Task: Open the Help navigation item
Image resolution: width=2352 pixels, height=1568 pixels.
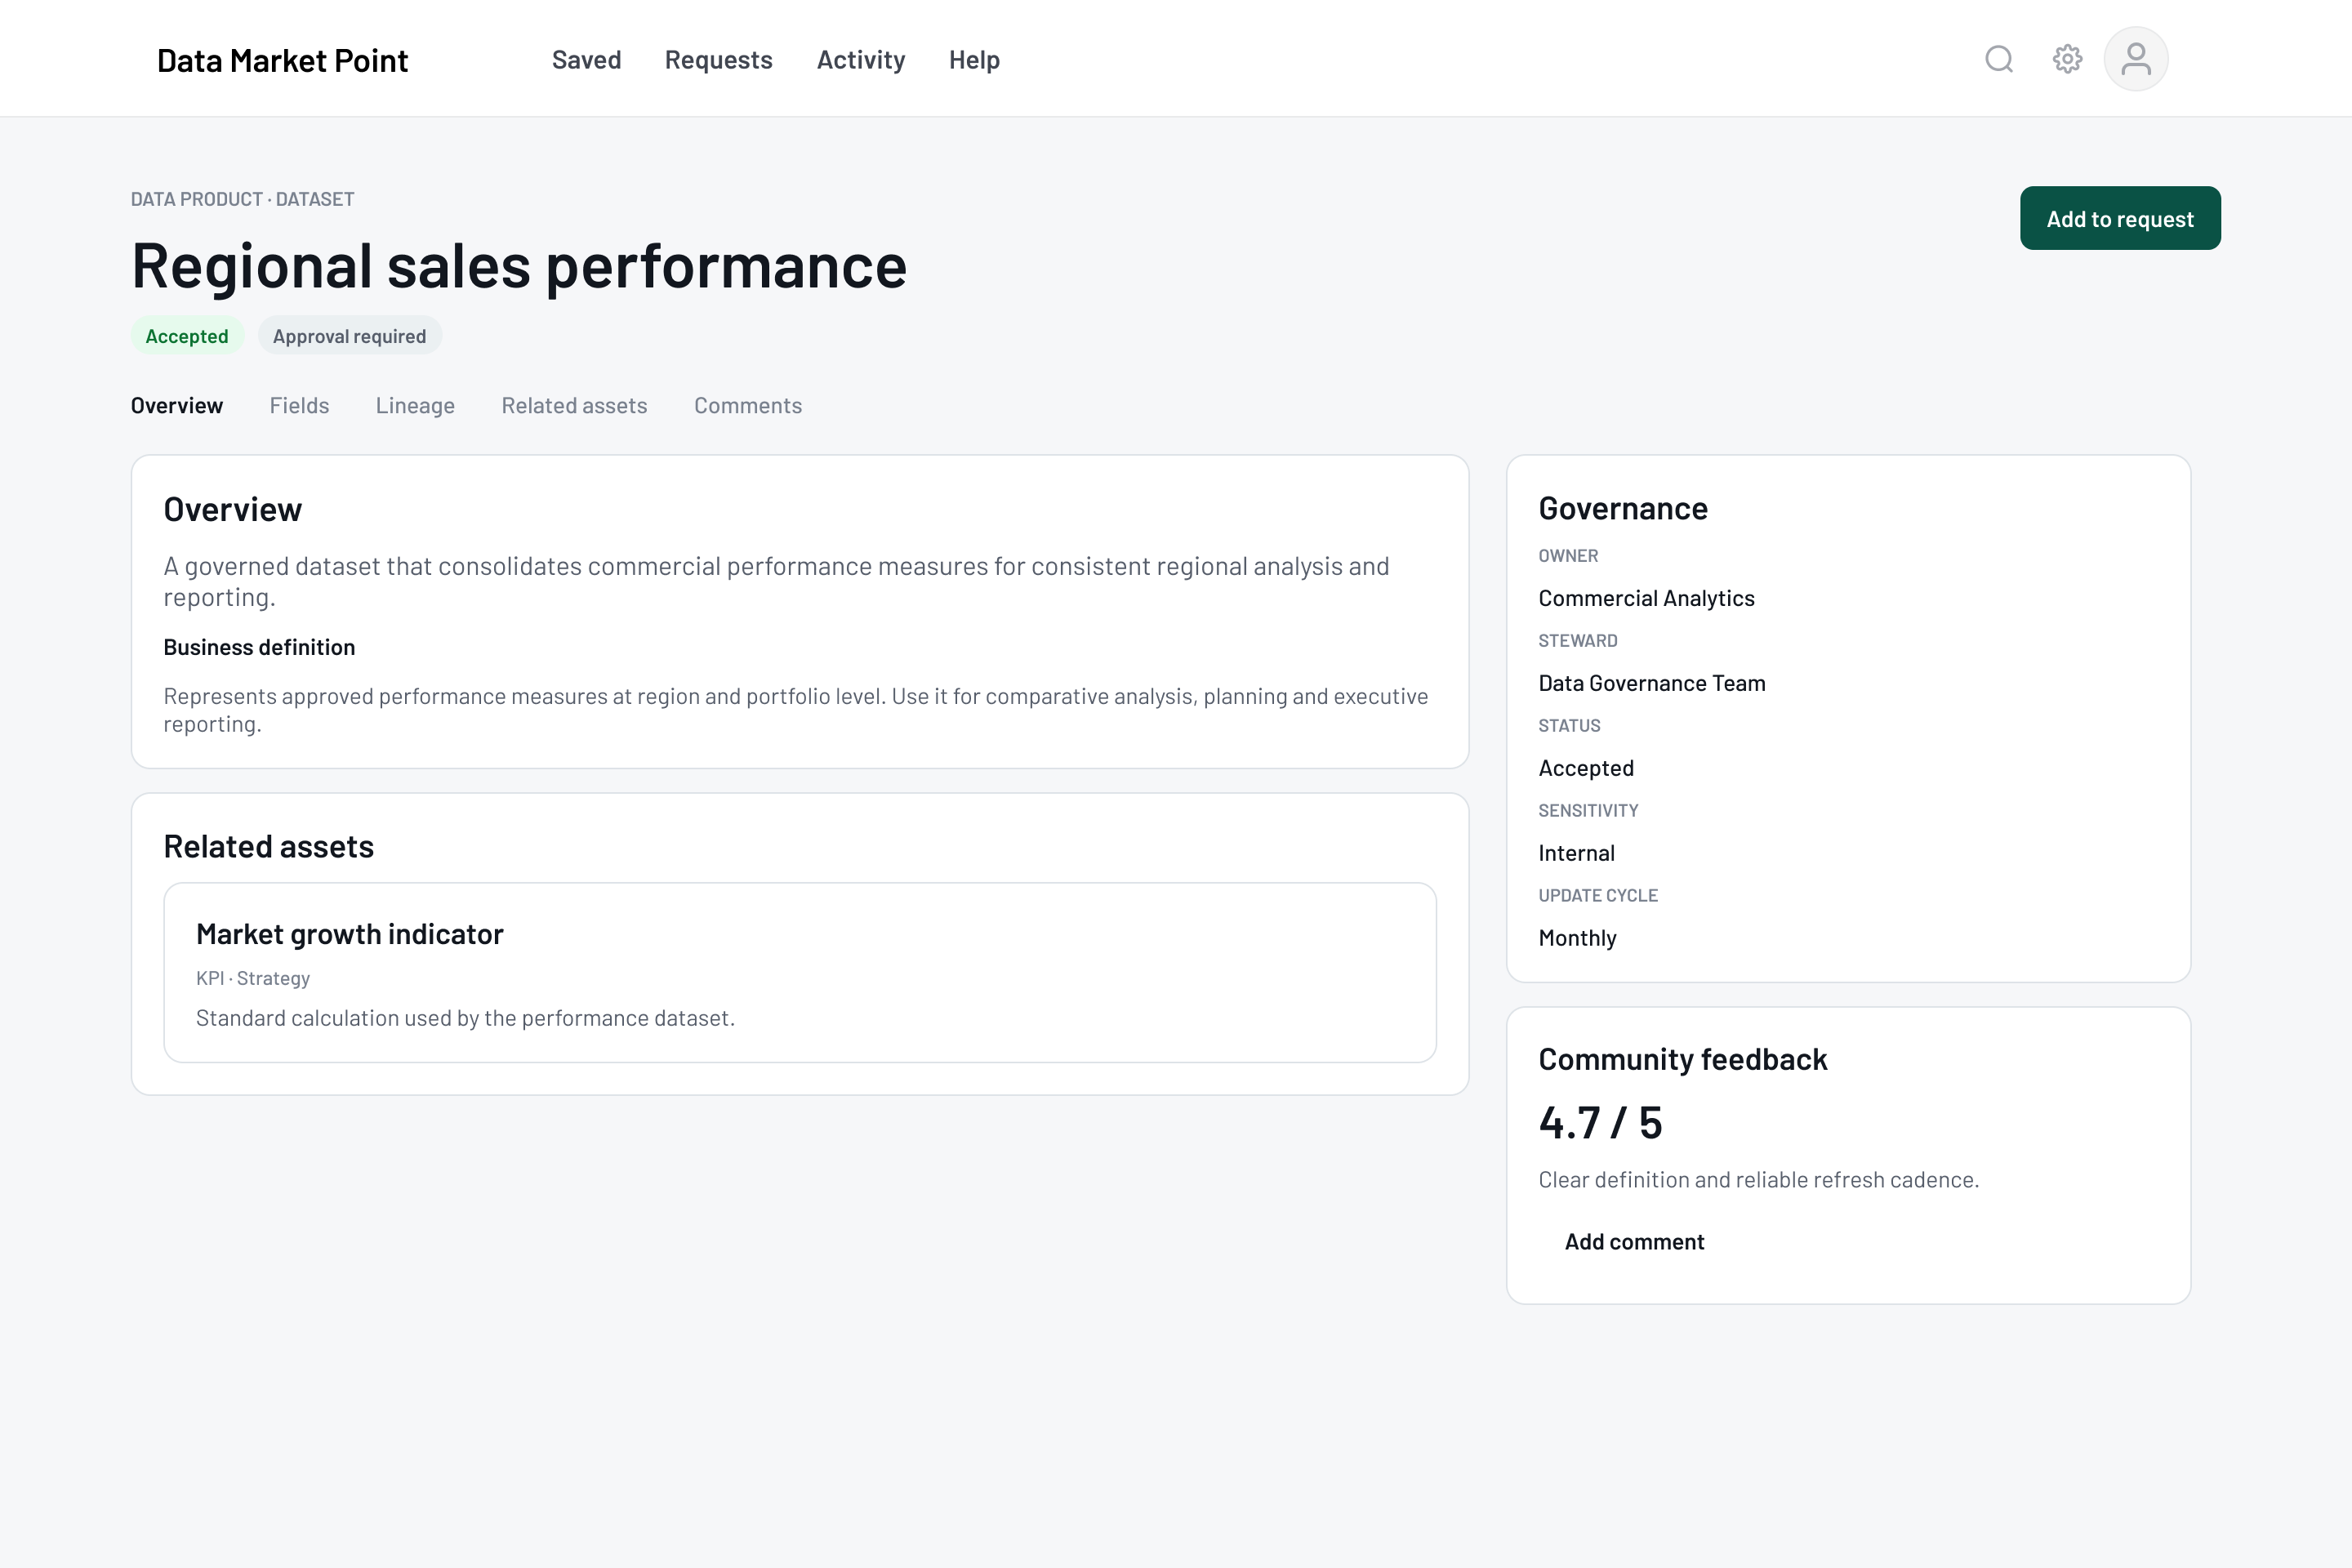Action: pos(974,60)
